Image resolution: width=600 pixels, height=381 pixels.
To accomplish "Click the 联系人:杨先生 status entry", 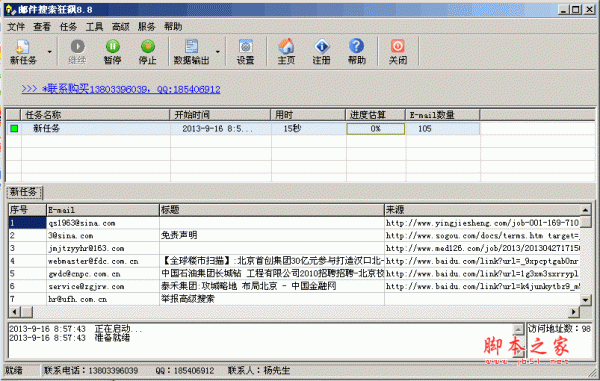I will pos(259,370).
